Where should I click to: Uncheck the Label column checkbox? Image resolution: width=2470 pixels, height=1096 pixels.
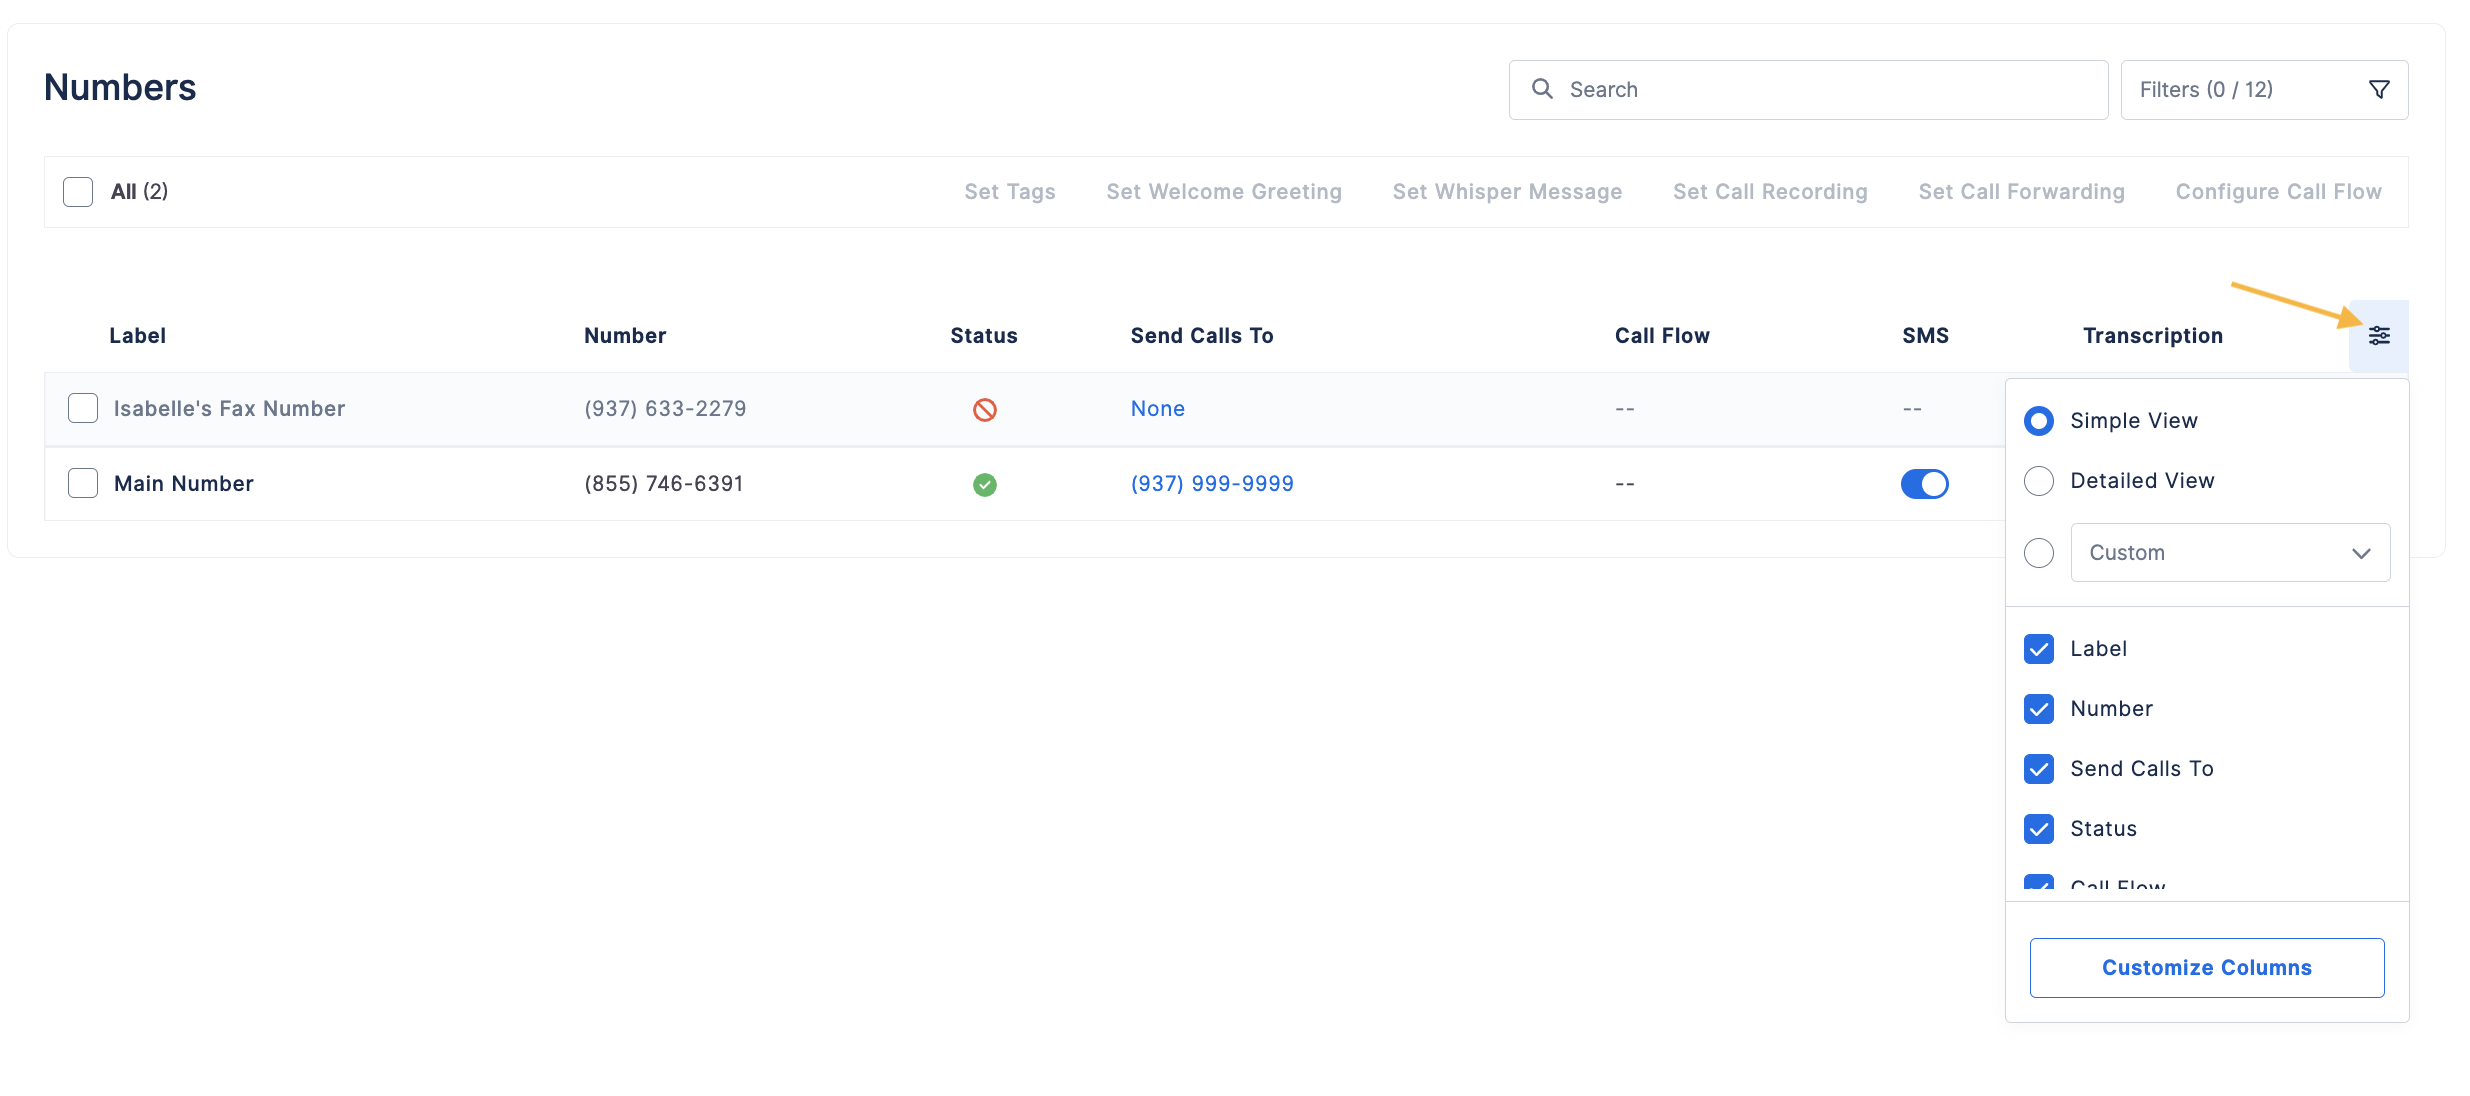(2038, 649)
